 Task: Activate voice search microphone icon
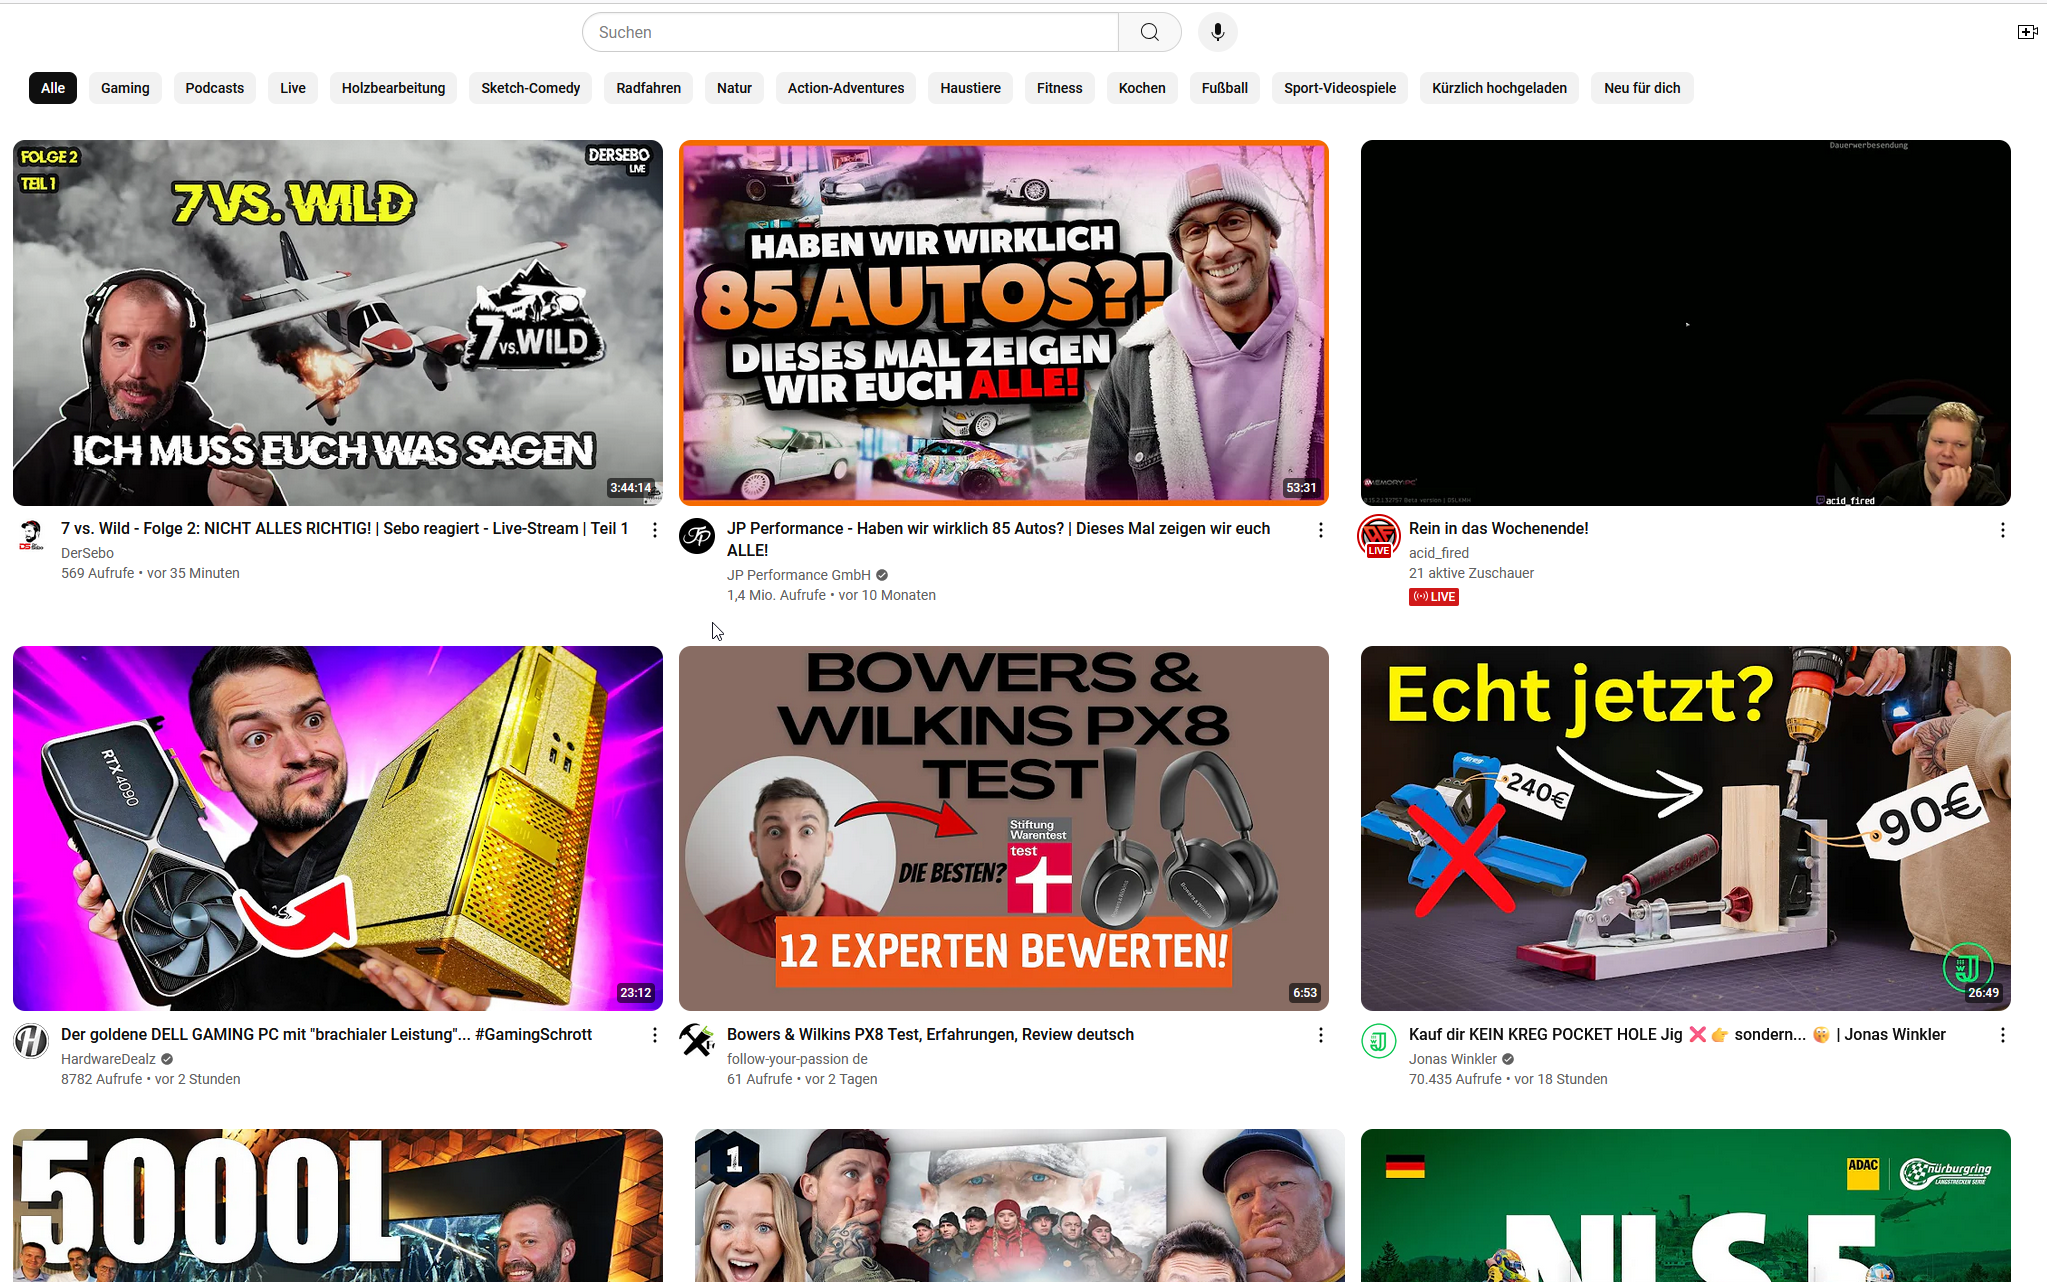[x=1217, y=32]
